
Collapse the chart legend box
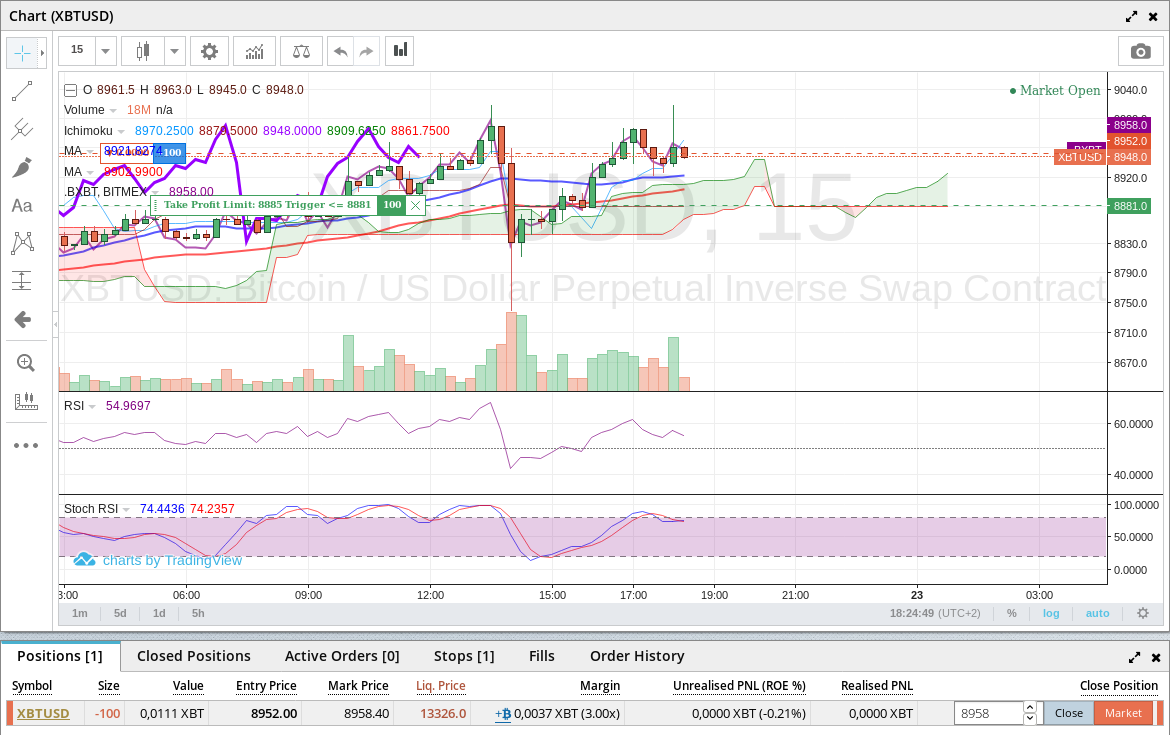(70, 90)
